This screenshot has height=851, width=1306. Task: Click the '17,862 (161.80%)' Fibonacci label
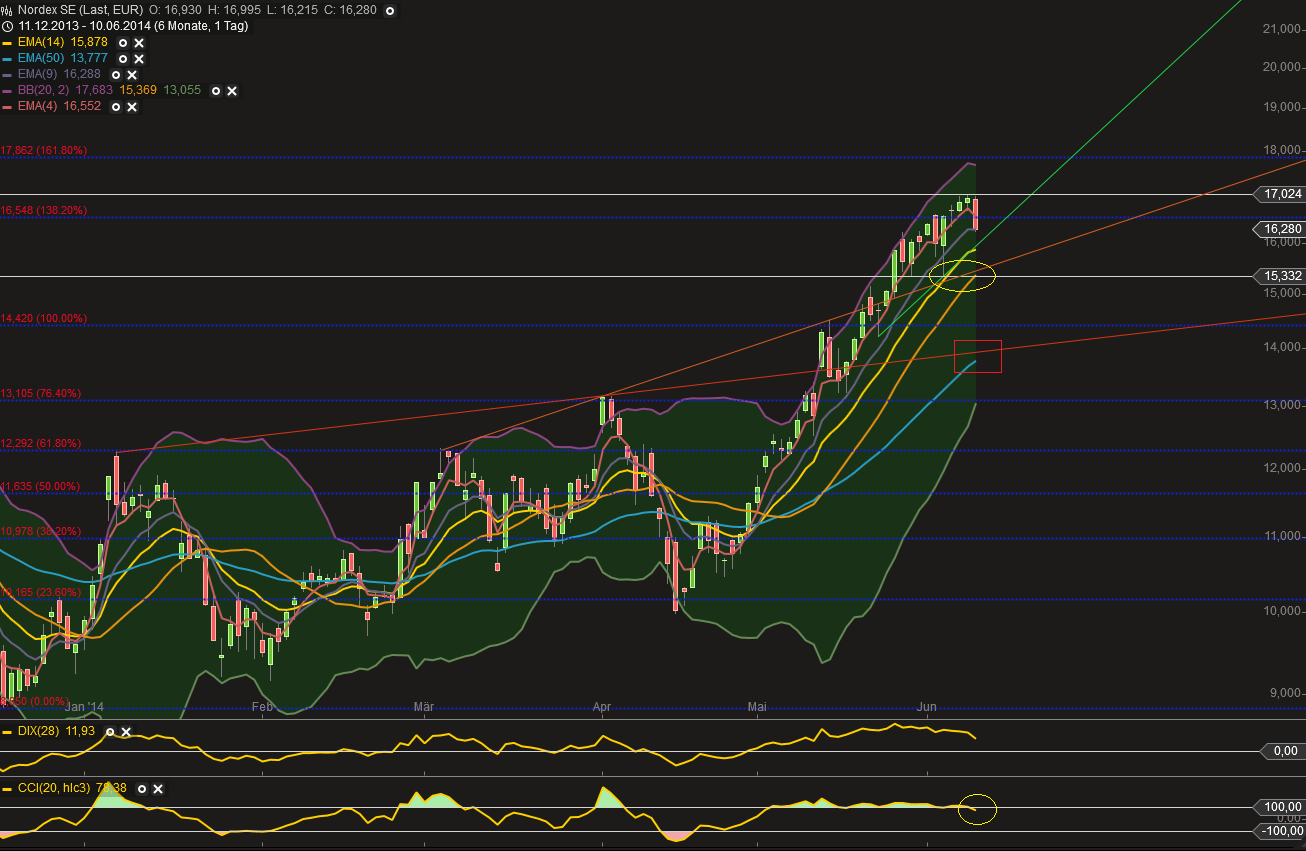tap(44, 150)
